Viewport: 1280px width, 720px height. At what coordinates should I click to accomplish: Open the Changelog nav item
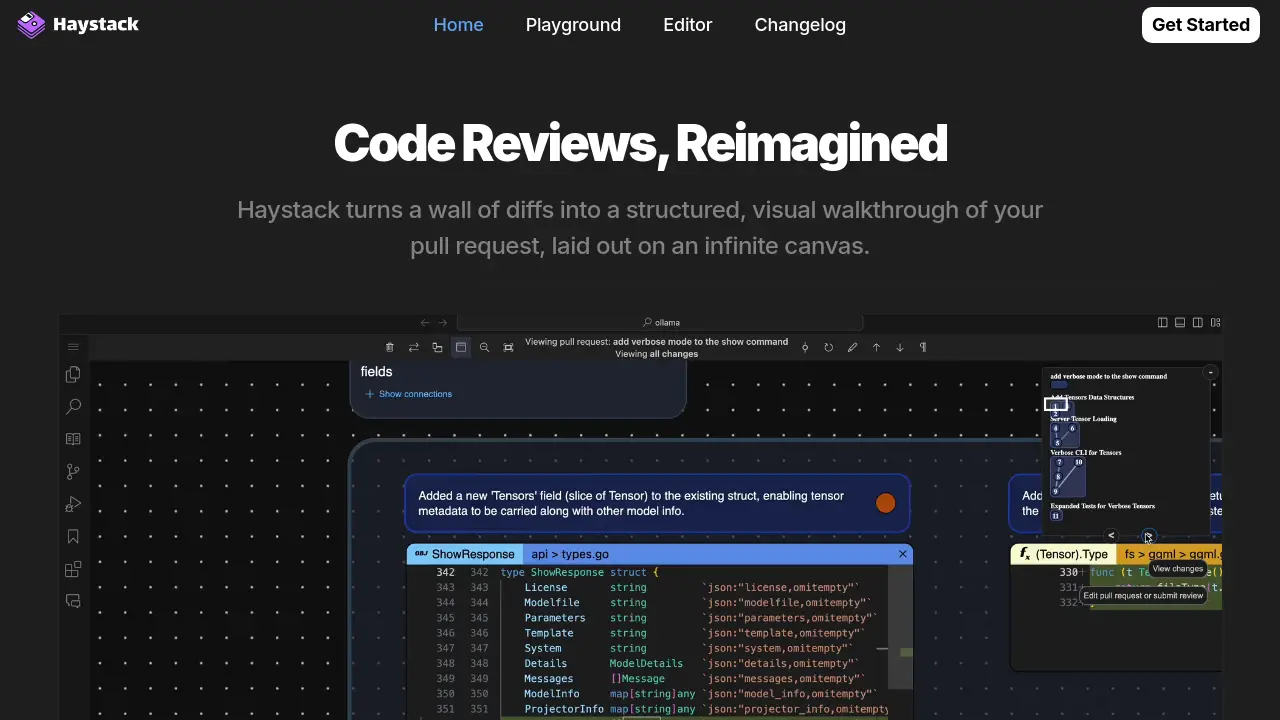tap(800, 25)
